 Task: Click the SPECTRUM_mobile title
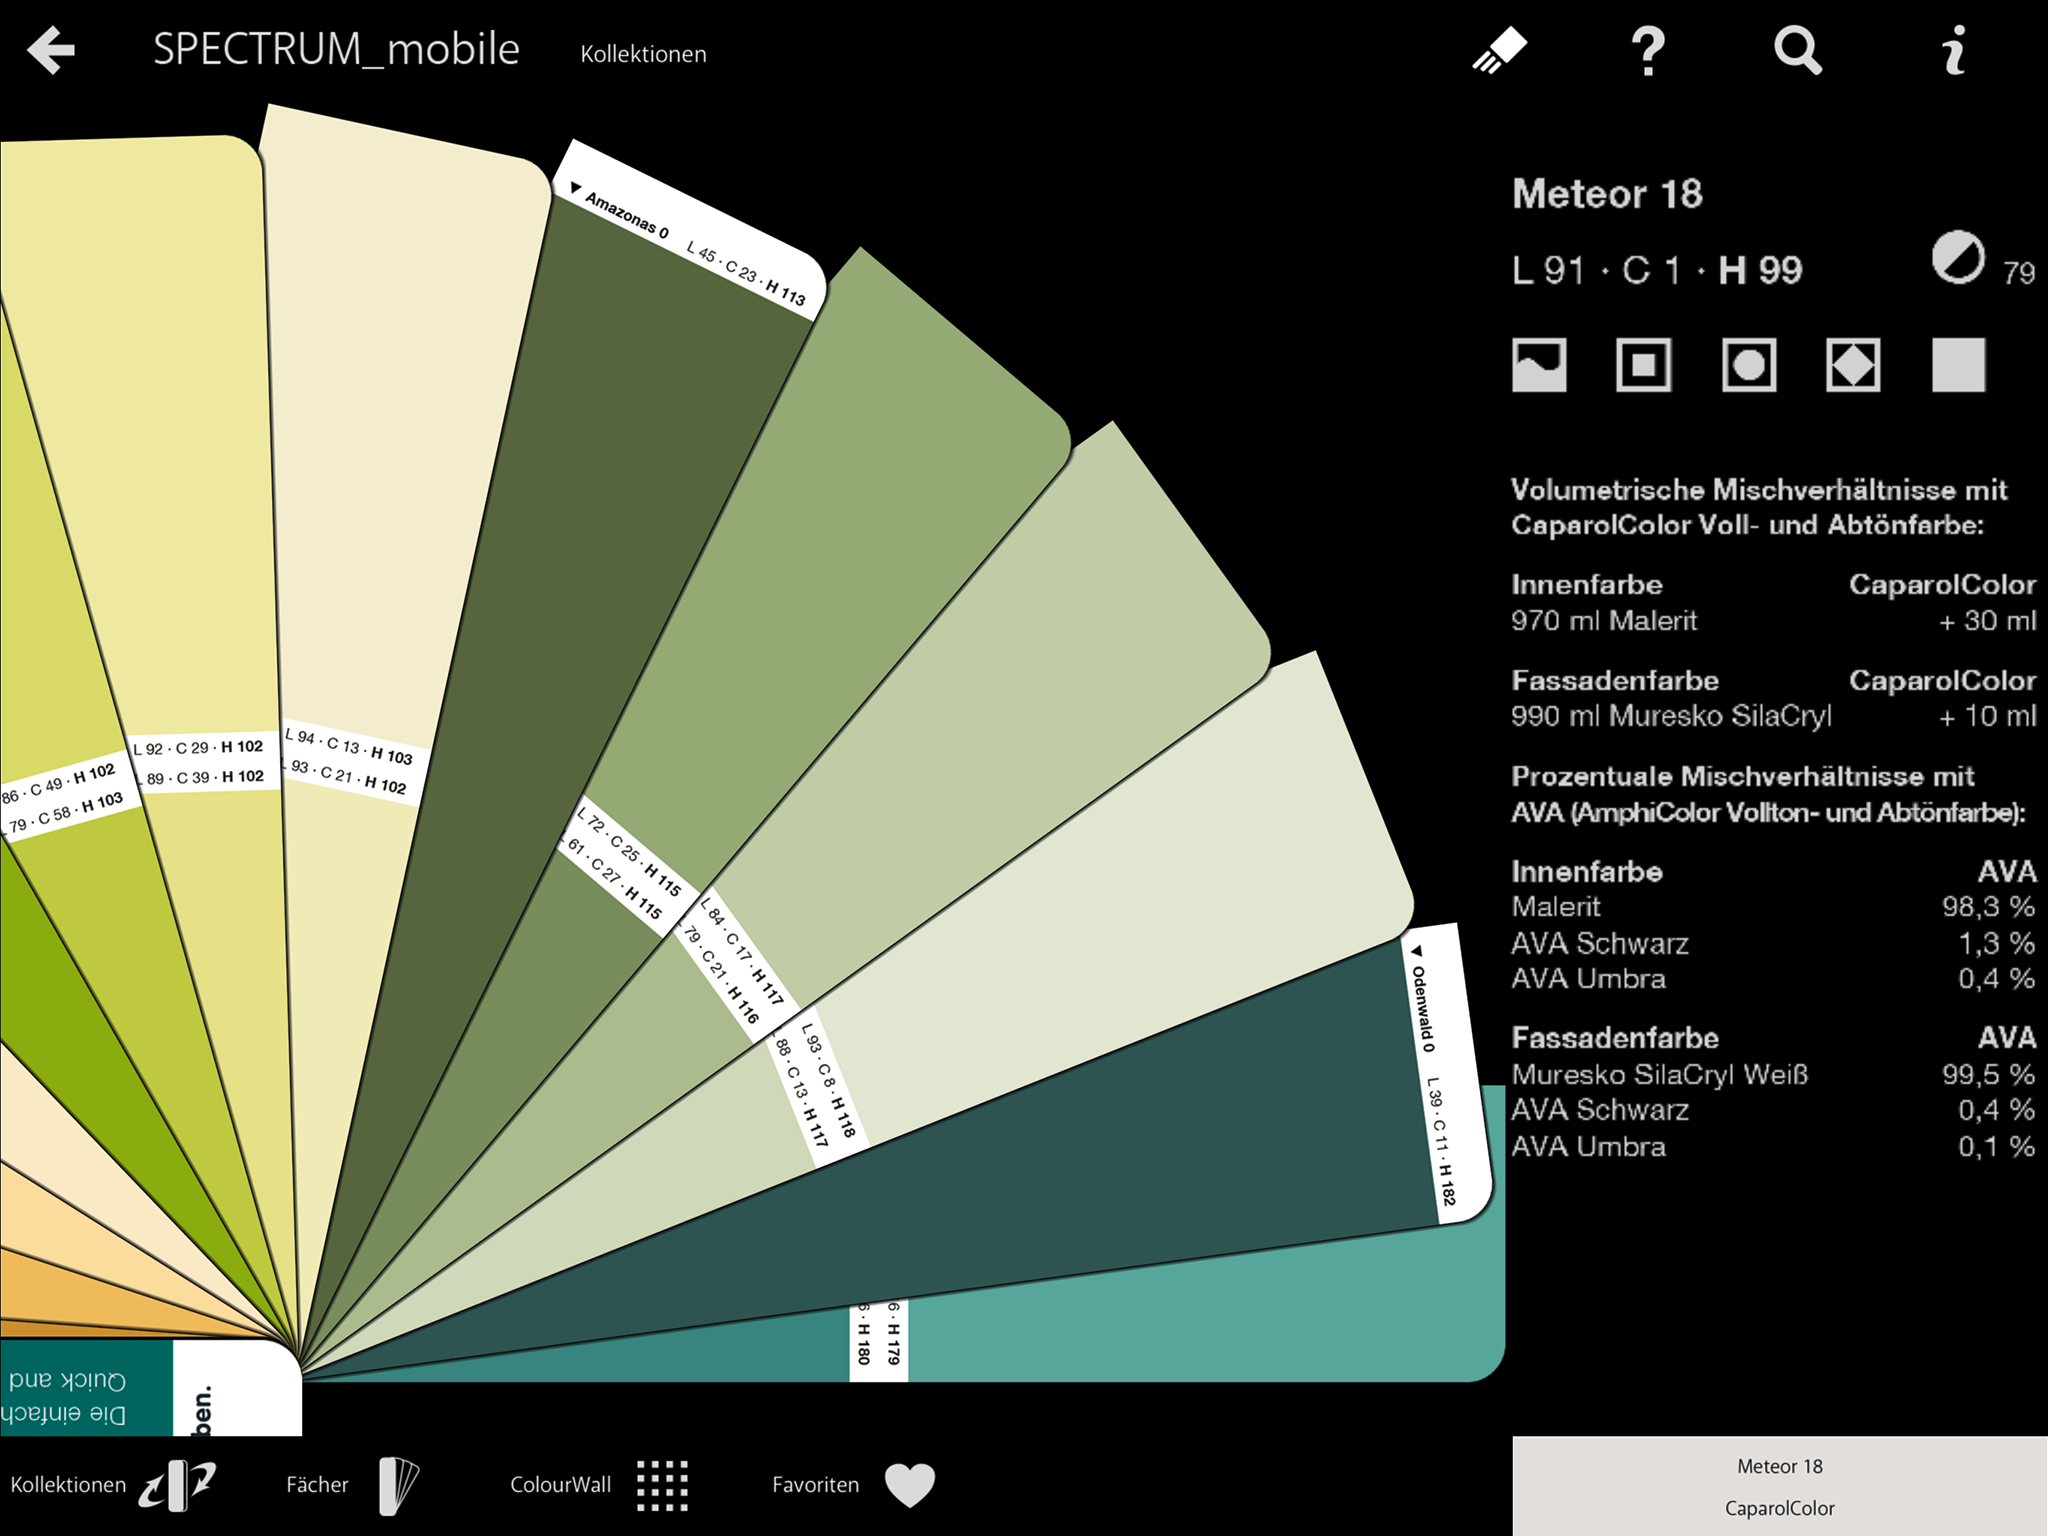point(336,49)
